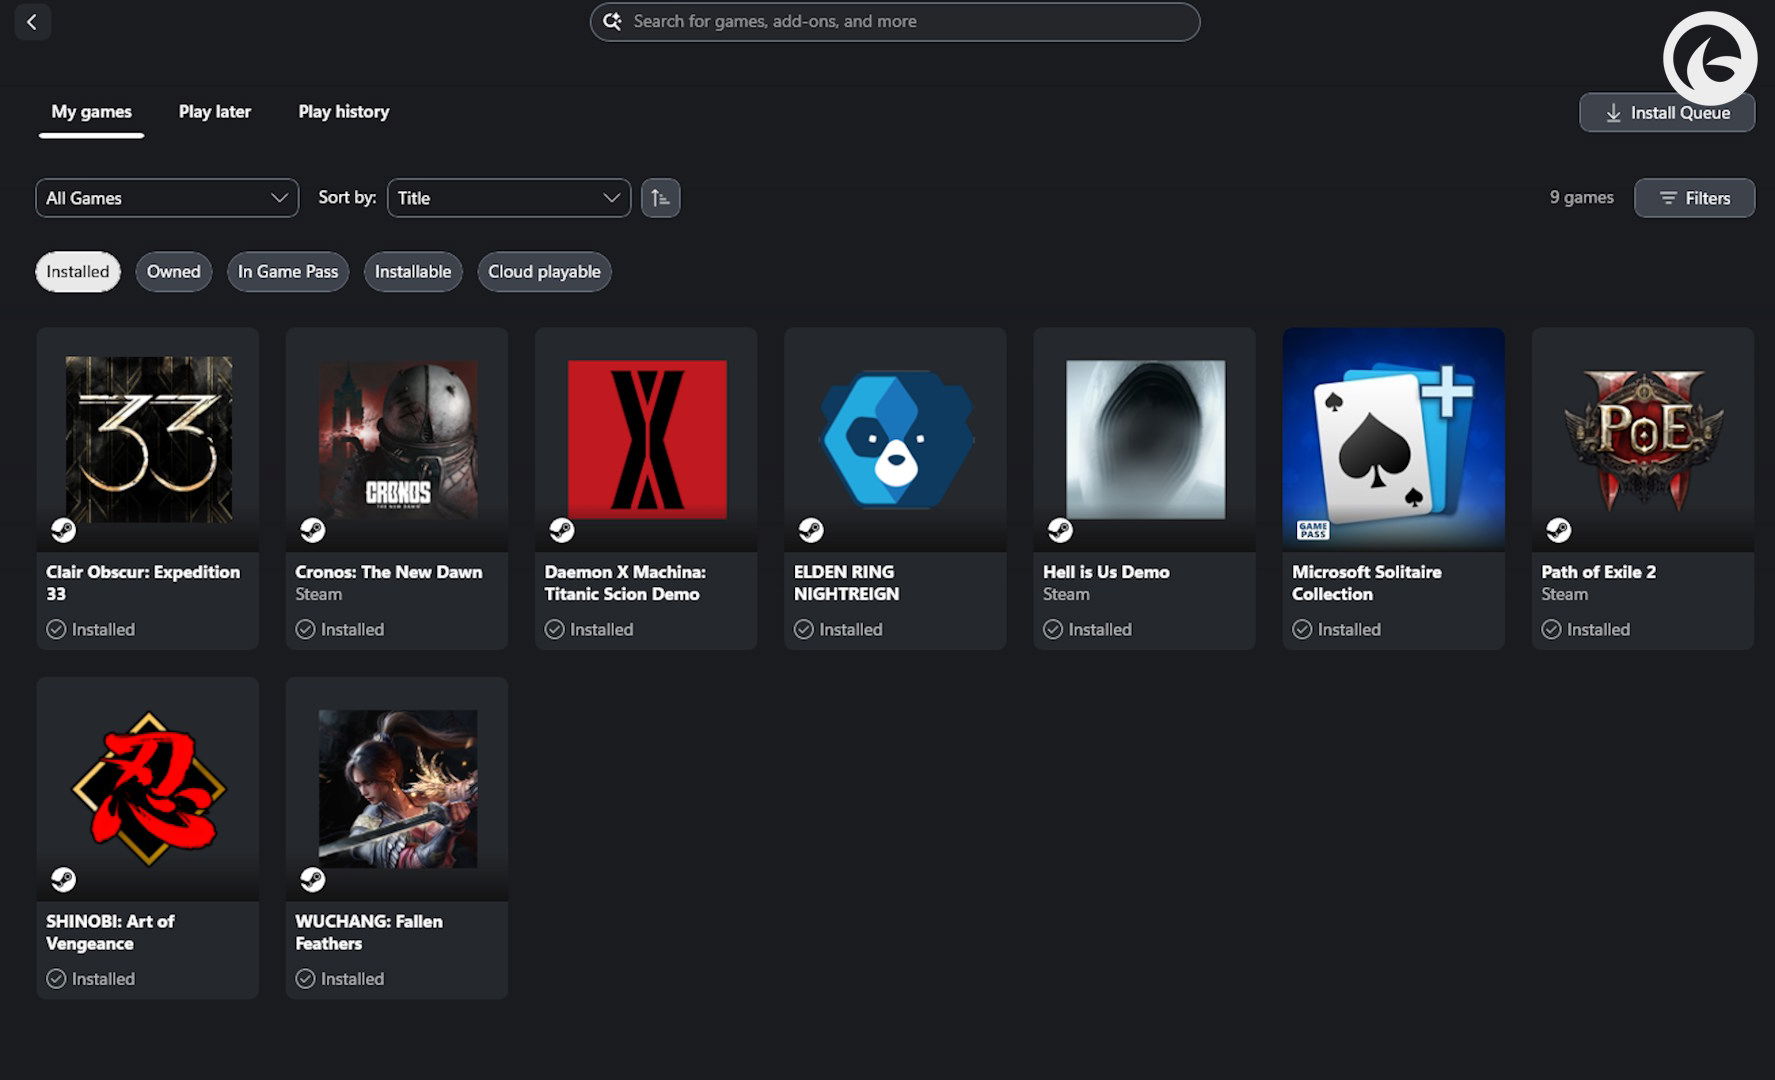The height and width of the screenshot is (1080, 1775).
Task: Click Steam badge on WUCHANG card
Action: coord(312,880)
